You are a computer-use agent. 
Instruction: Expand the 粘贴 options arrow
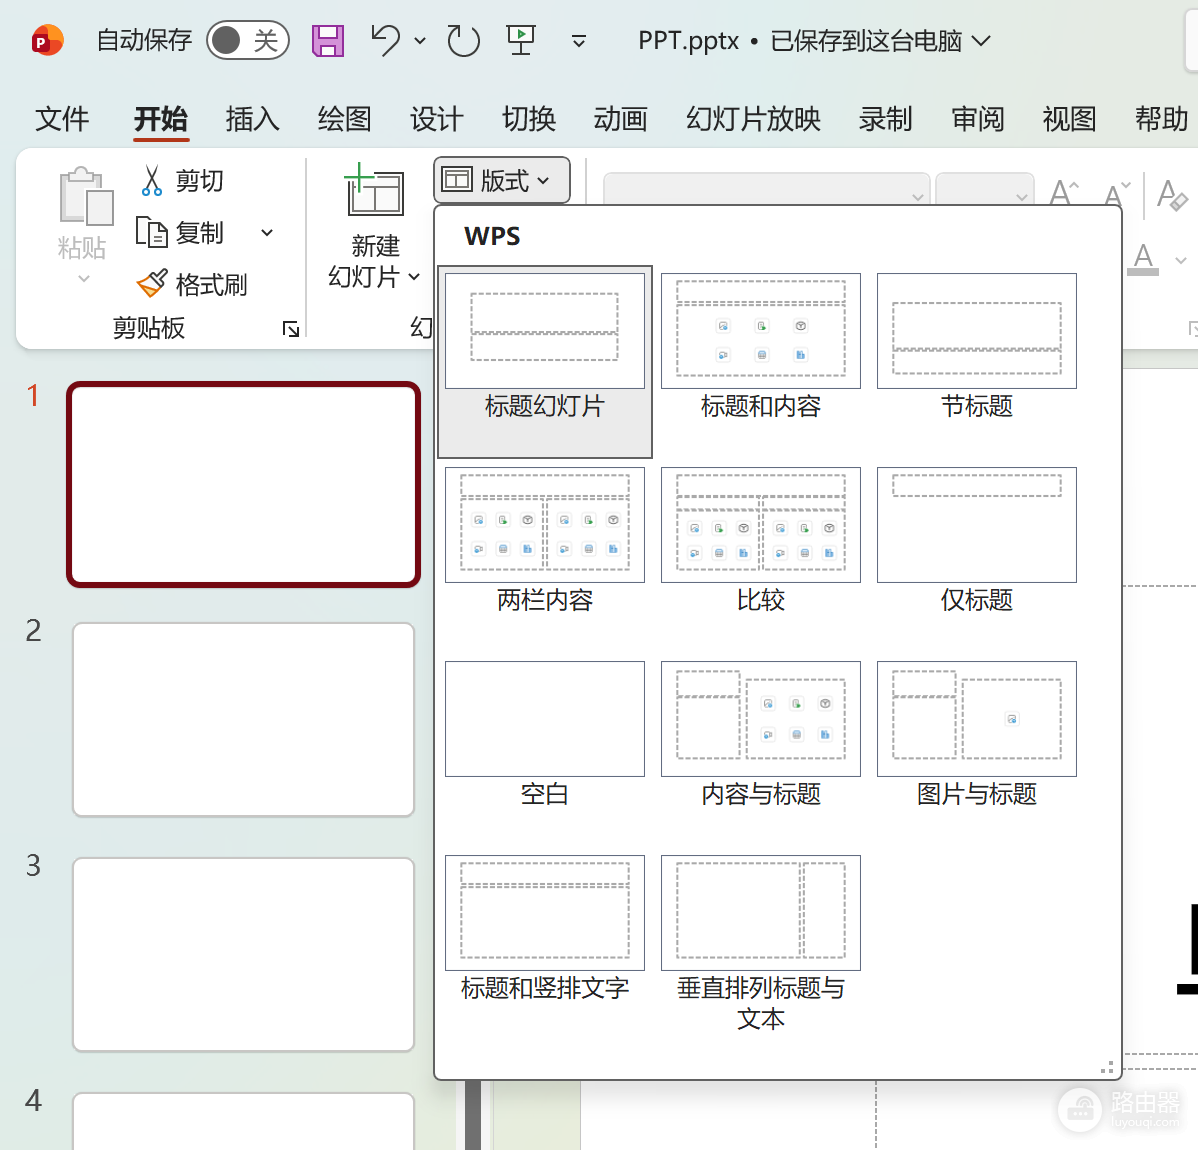[x=83, y=278]
